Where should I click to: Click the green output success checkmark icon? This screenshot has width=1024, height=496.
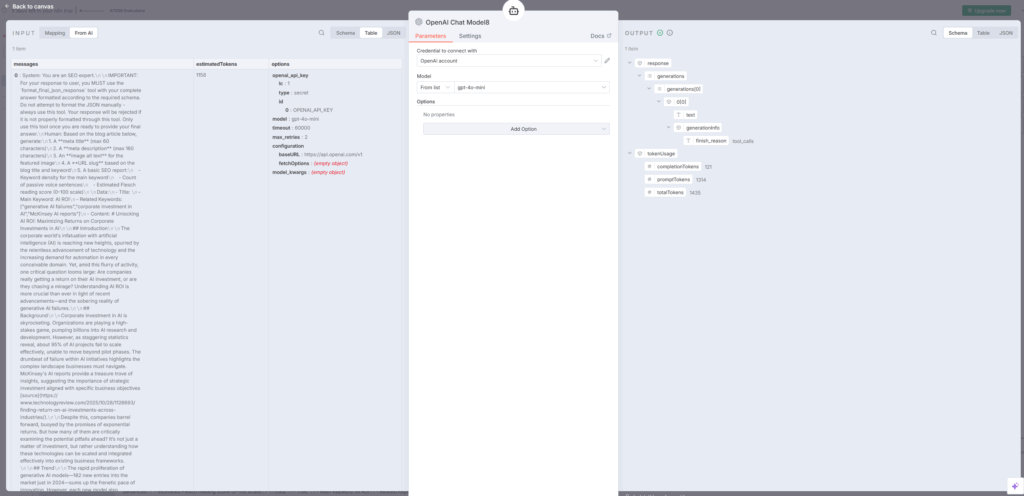click(659, 33)
